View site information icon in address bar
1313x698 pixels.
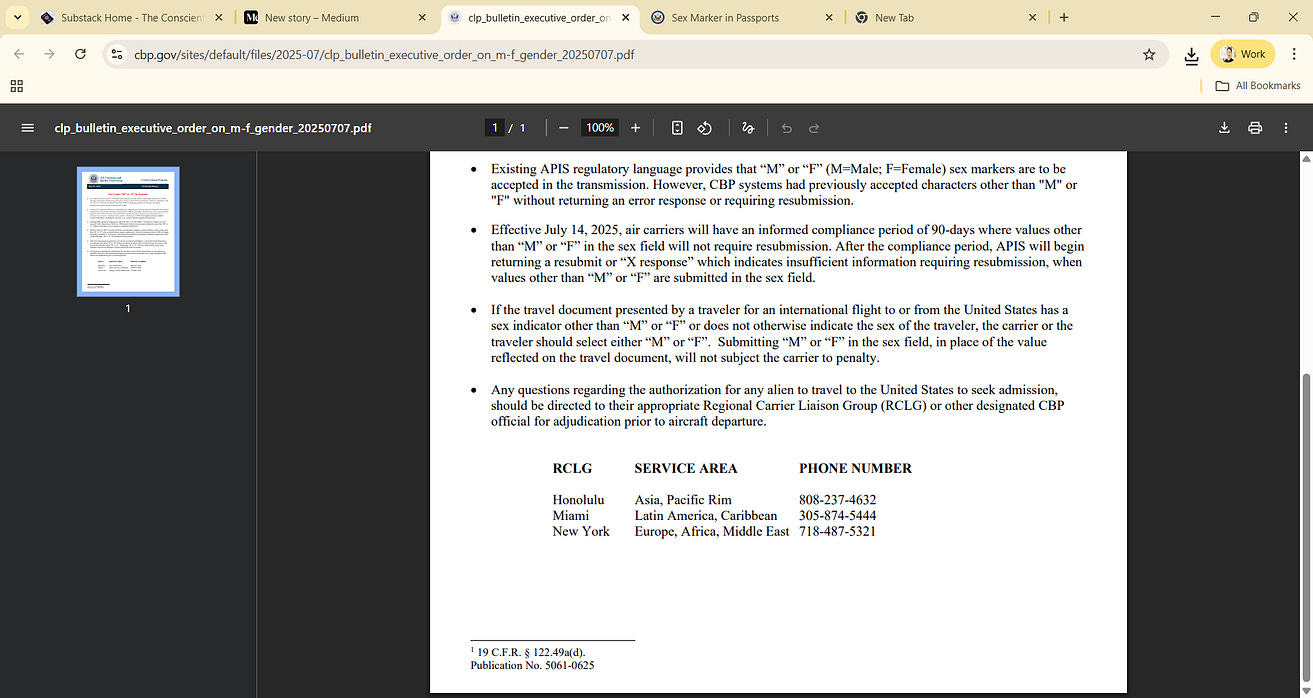point(116,55)
